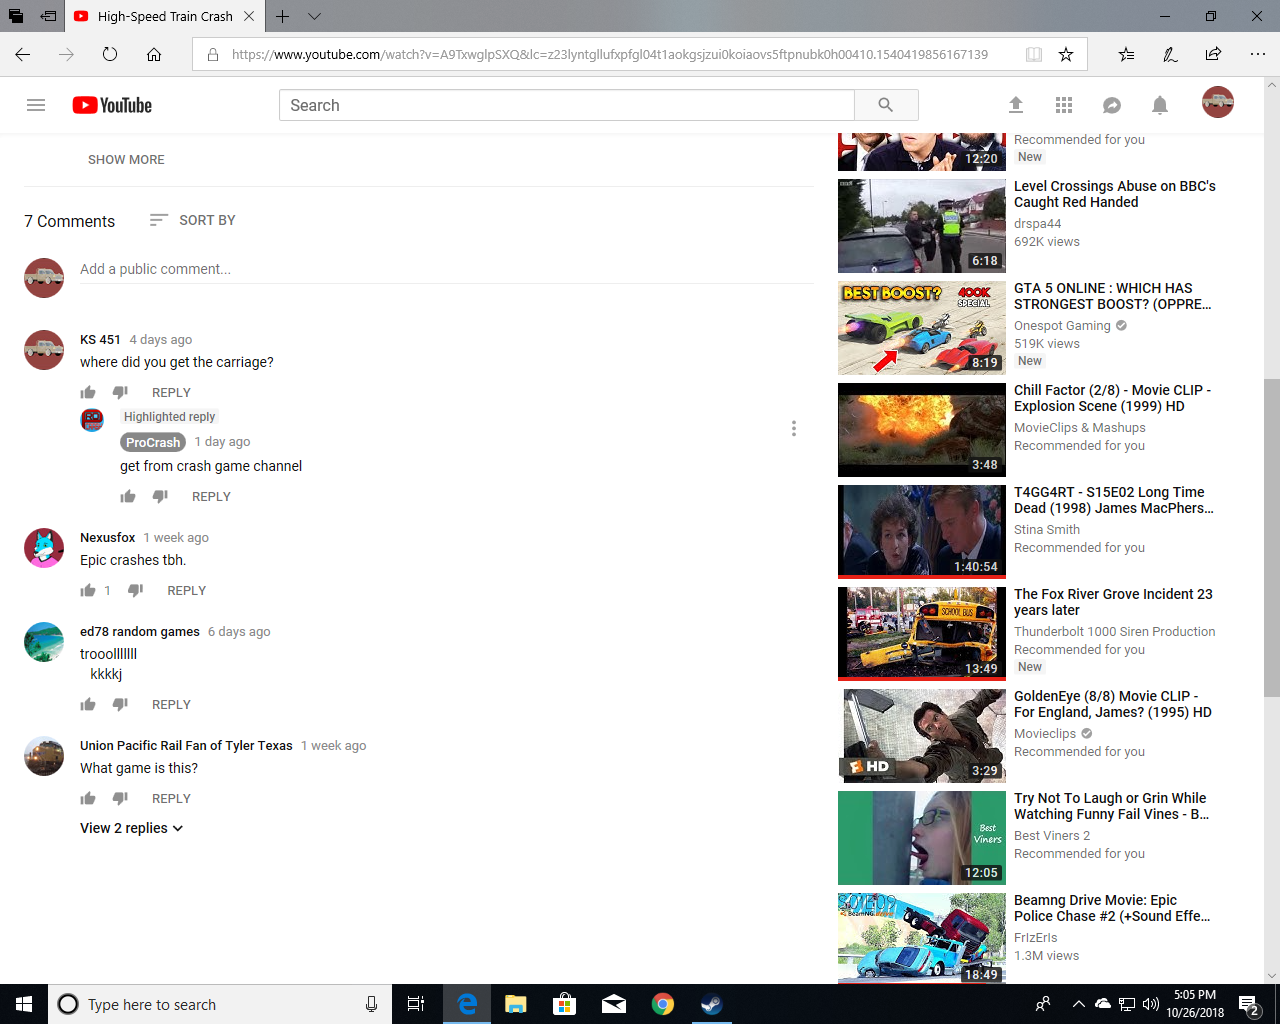Like the KS 451 comment
The height and width of the screenshot is (1024, 1280).
[x=88, y=393]
